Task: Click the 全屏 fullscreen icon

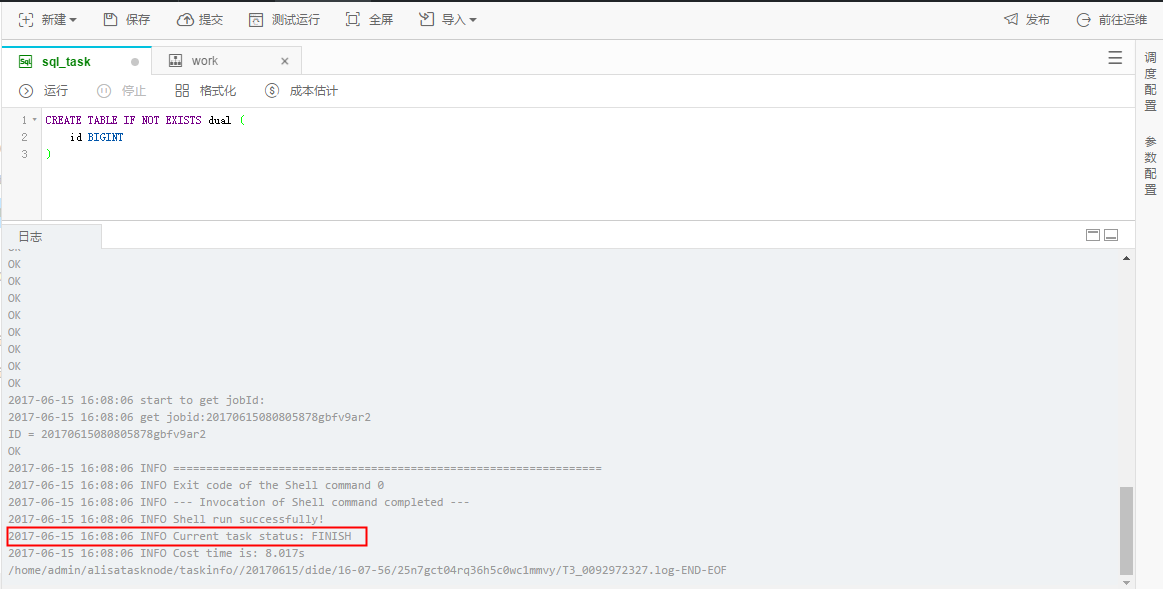Action: pos(353,20)
